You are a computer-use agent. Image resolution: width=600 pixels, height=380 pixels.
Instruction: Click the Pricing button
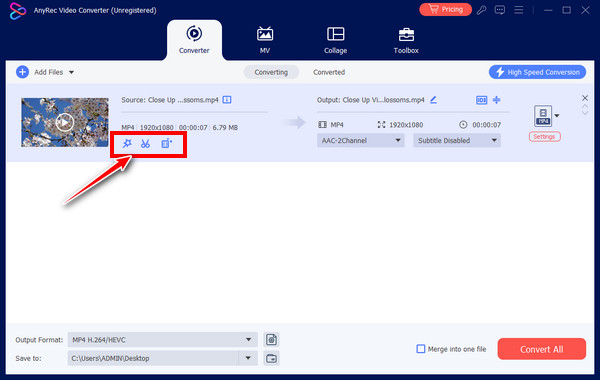pyautogui.click(x=445, y=9)
